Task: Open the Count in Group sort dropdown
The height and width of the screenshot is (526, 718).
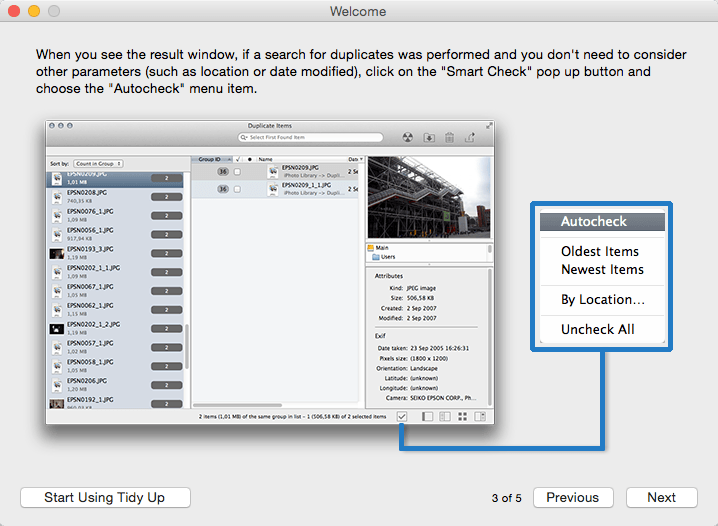Action: [98, 163]
